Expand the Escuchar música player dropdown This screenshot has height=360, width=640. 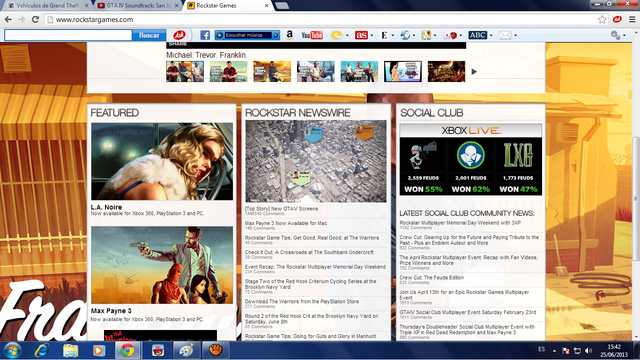coord(276,35)
